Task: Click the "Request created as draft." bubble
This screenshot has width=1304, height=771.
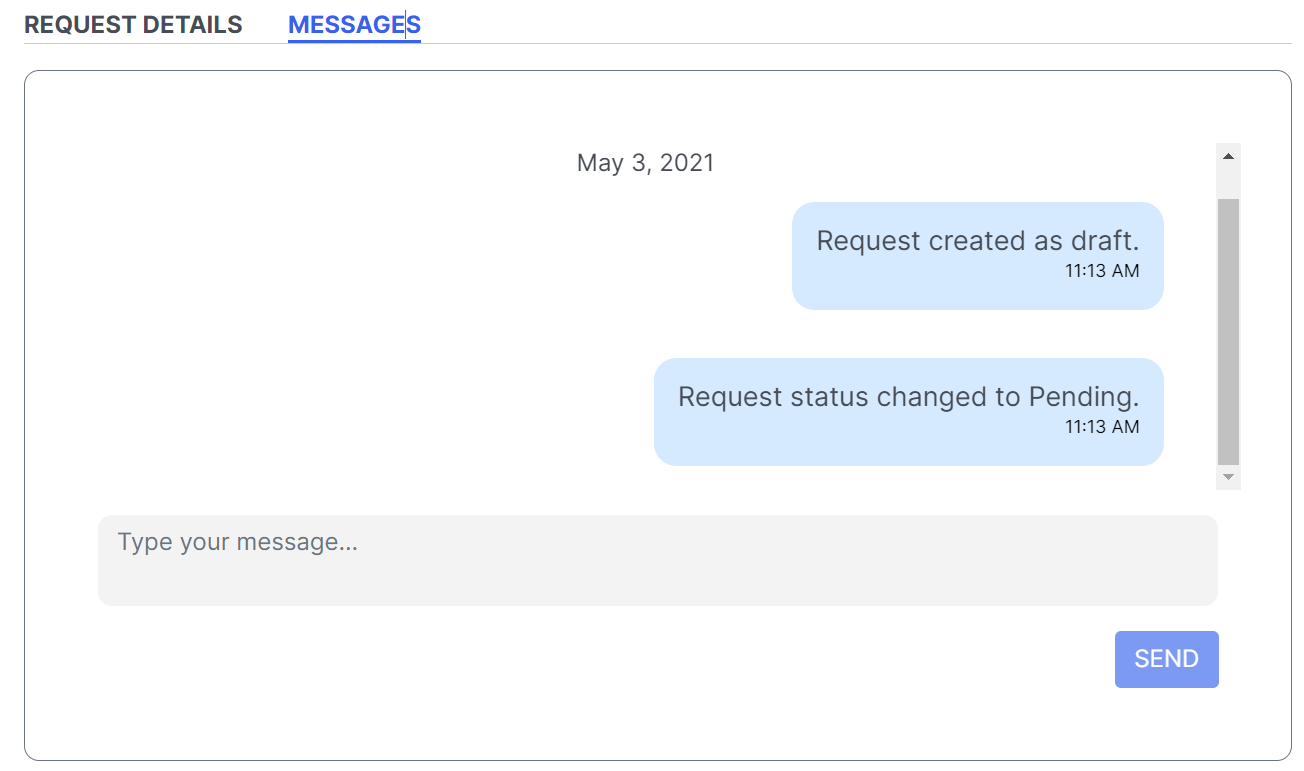Action: (x=977, y=255)
